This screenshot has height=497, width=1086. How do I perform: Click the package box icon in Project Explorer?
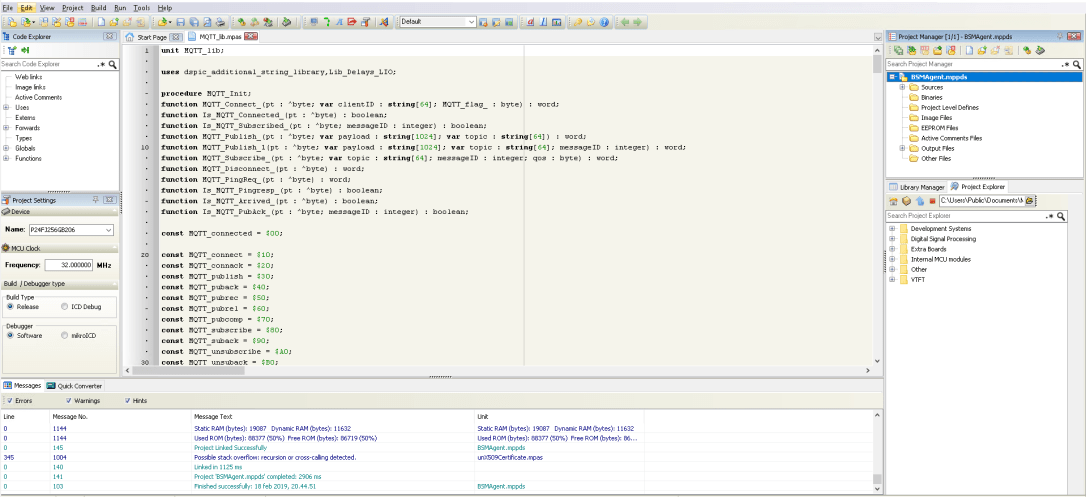[906, 201]
